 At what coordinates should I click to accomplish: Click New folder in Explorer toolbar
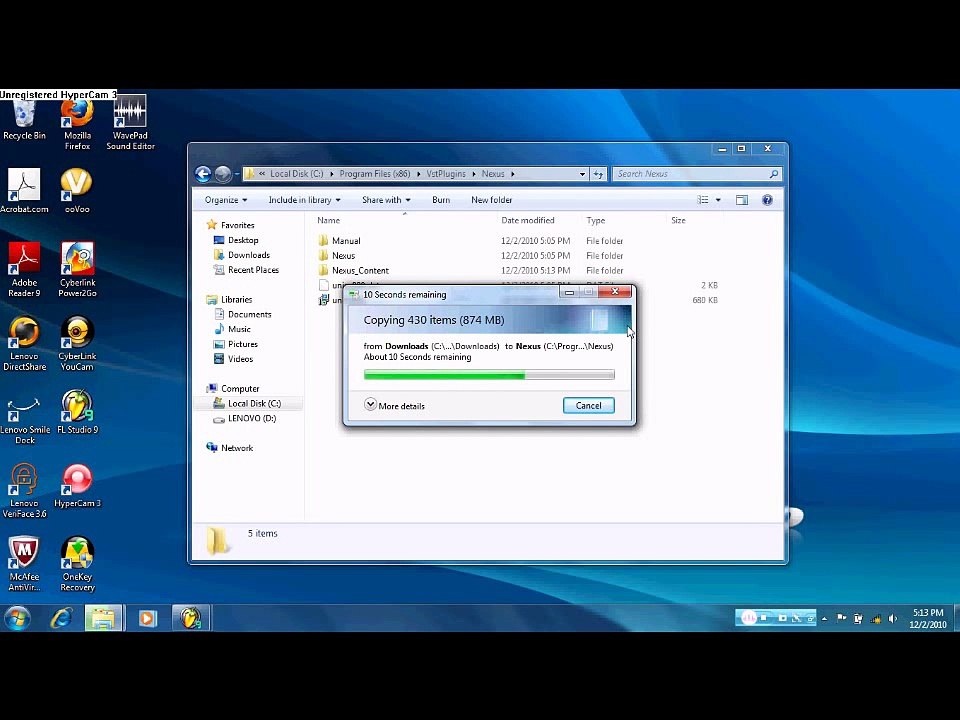492,200
